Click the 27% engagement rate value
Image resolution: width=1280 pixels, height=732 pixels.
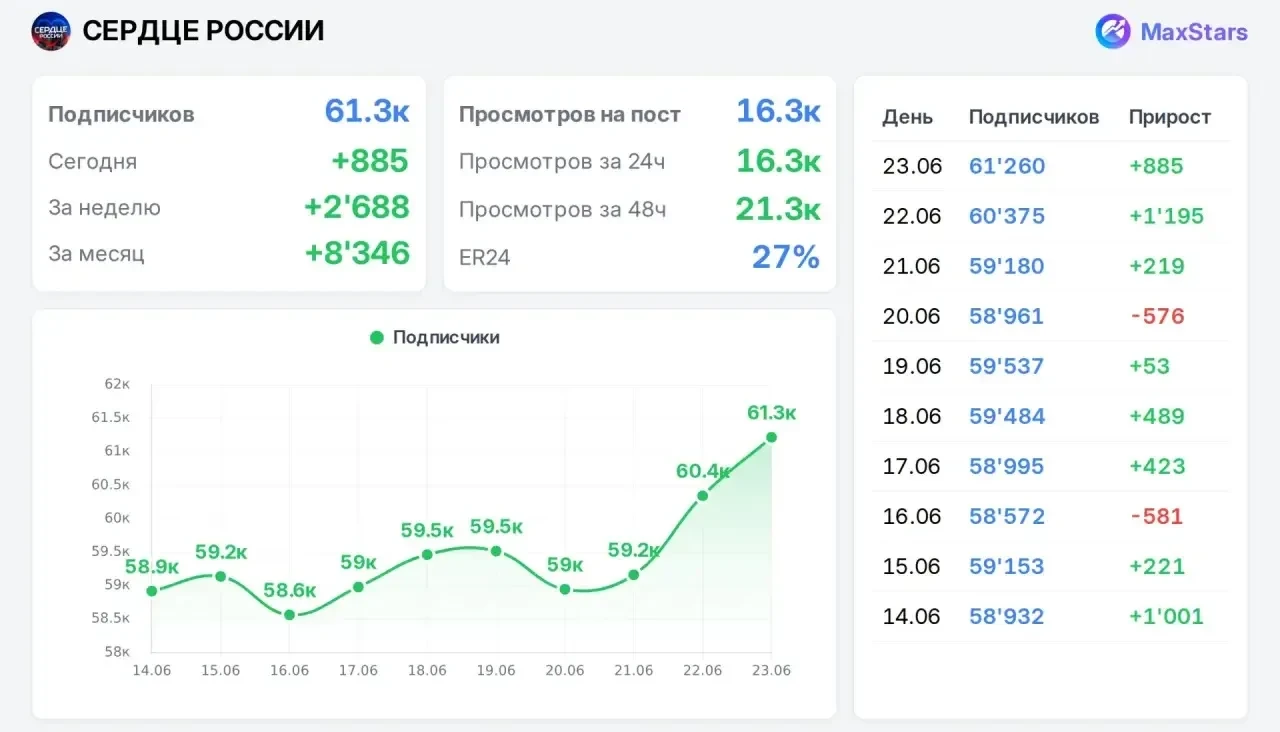[786, 256]
